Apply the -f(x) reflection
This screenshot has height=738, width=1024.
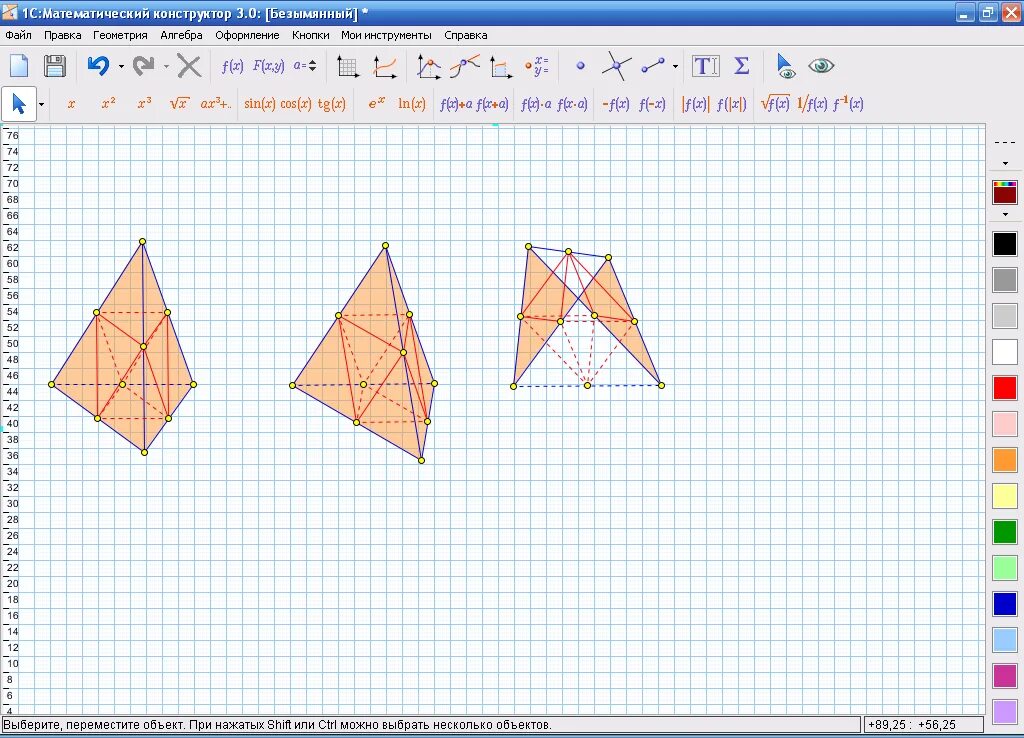(x=616, y=104)
